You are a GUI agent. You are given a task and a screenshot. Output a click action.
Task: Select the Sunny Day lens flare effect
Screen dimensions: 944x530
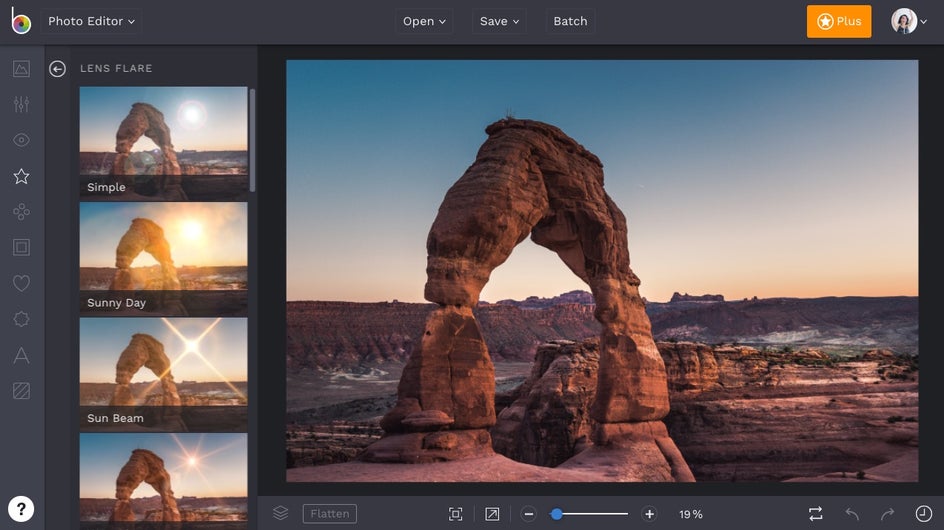click(x=163, y=259)
